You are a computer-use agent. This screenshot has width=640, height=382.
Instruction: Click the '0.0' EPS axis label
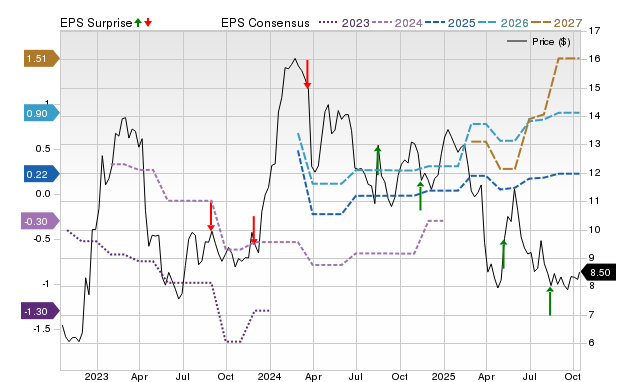pyautogui.click(x=43, y=194)
